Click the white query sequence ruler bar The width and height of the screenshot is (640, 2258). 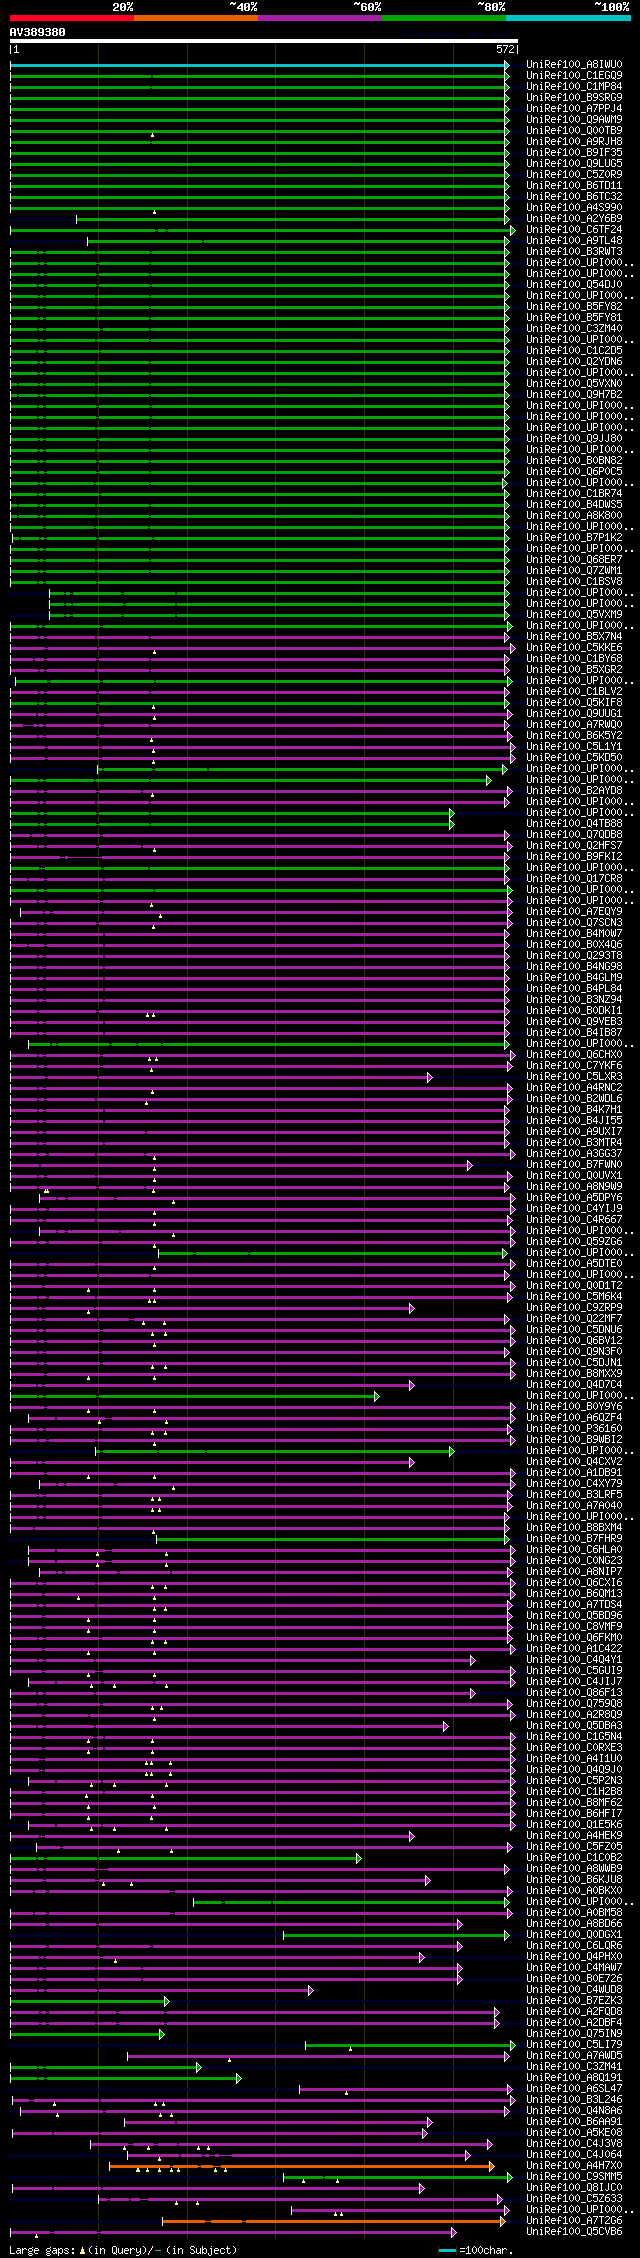[263, 41]
